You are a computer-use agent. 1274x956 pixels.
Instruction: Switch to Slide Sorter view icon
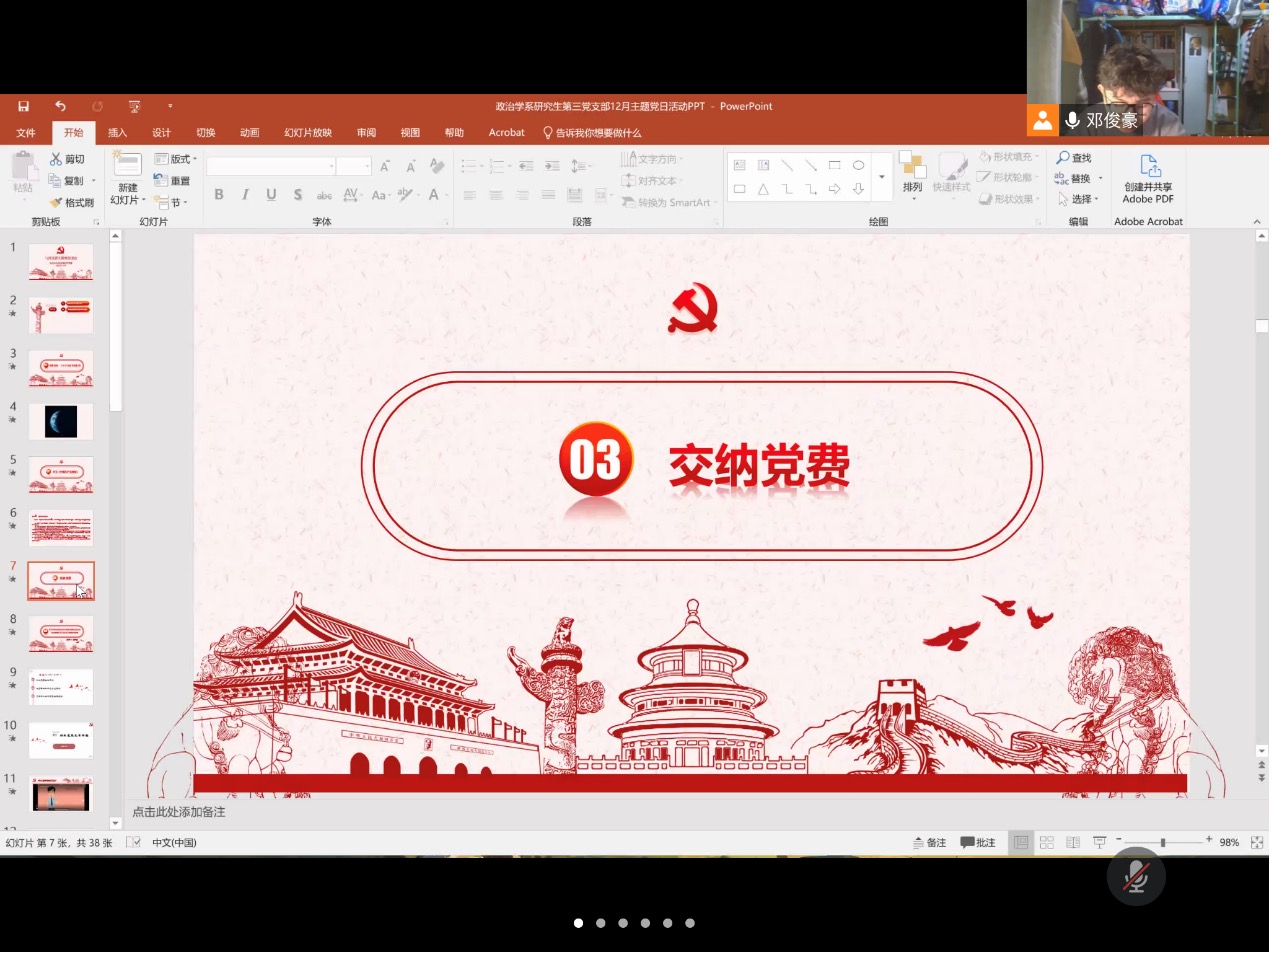pos(1046,843)
